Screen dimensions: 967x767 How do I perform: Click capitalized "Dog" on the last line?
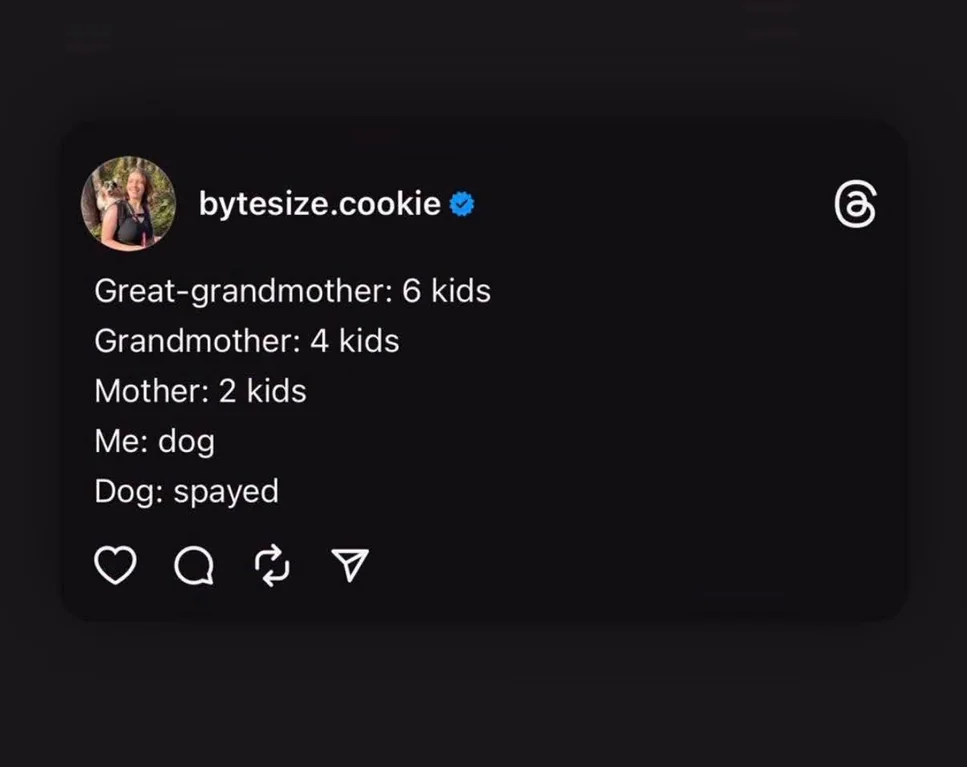click(125, 491)
